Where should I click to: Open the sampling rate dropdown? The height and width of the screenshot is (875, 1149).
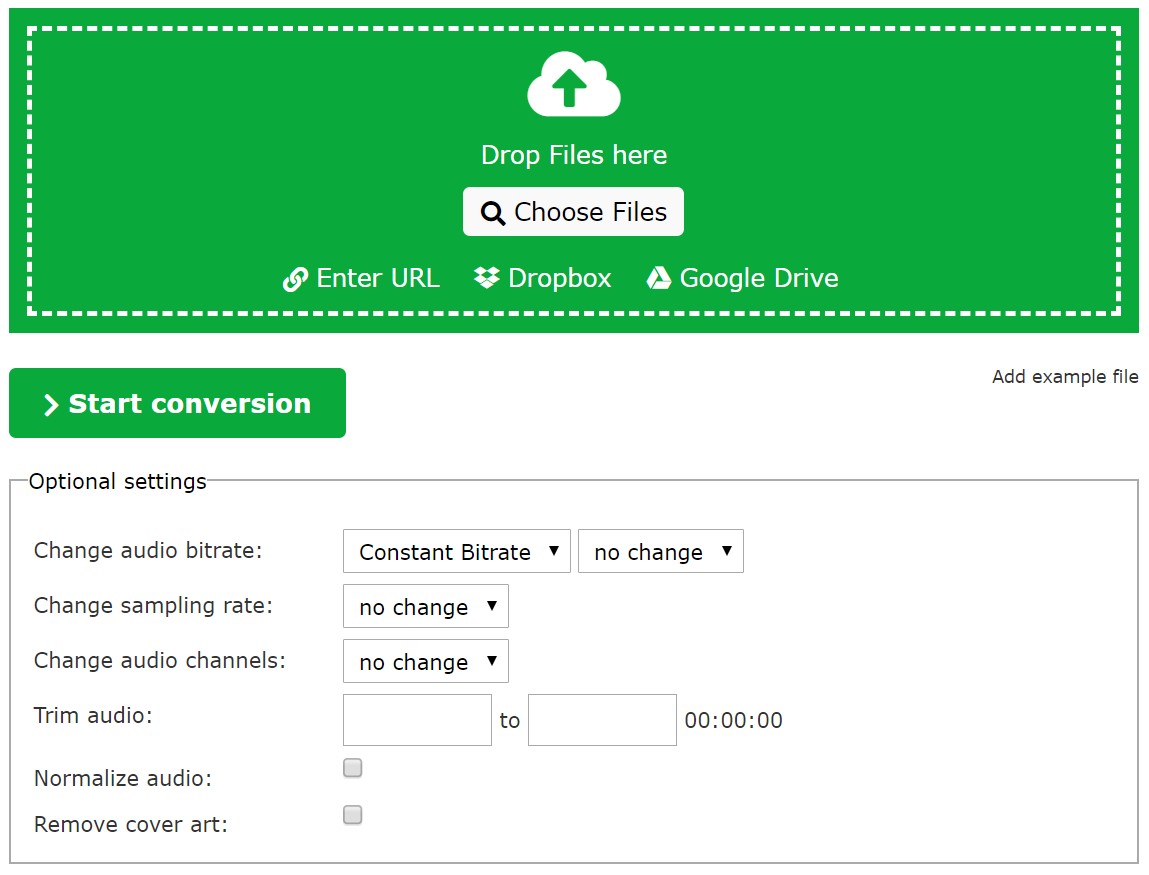pos(426,606)
